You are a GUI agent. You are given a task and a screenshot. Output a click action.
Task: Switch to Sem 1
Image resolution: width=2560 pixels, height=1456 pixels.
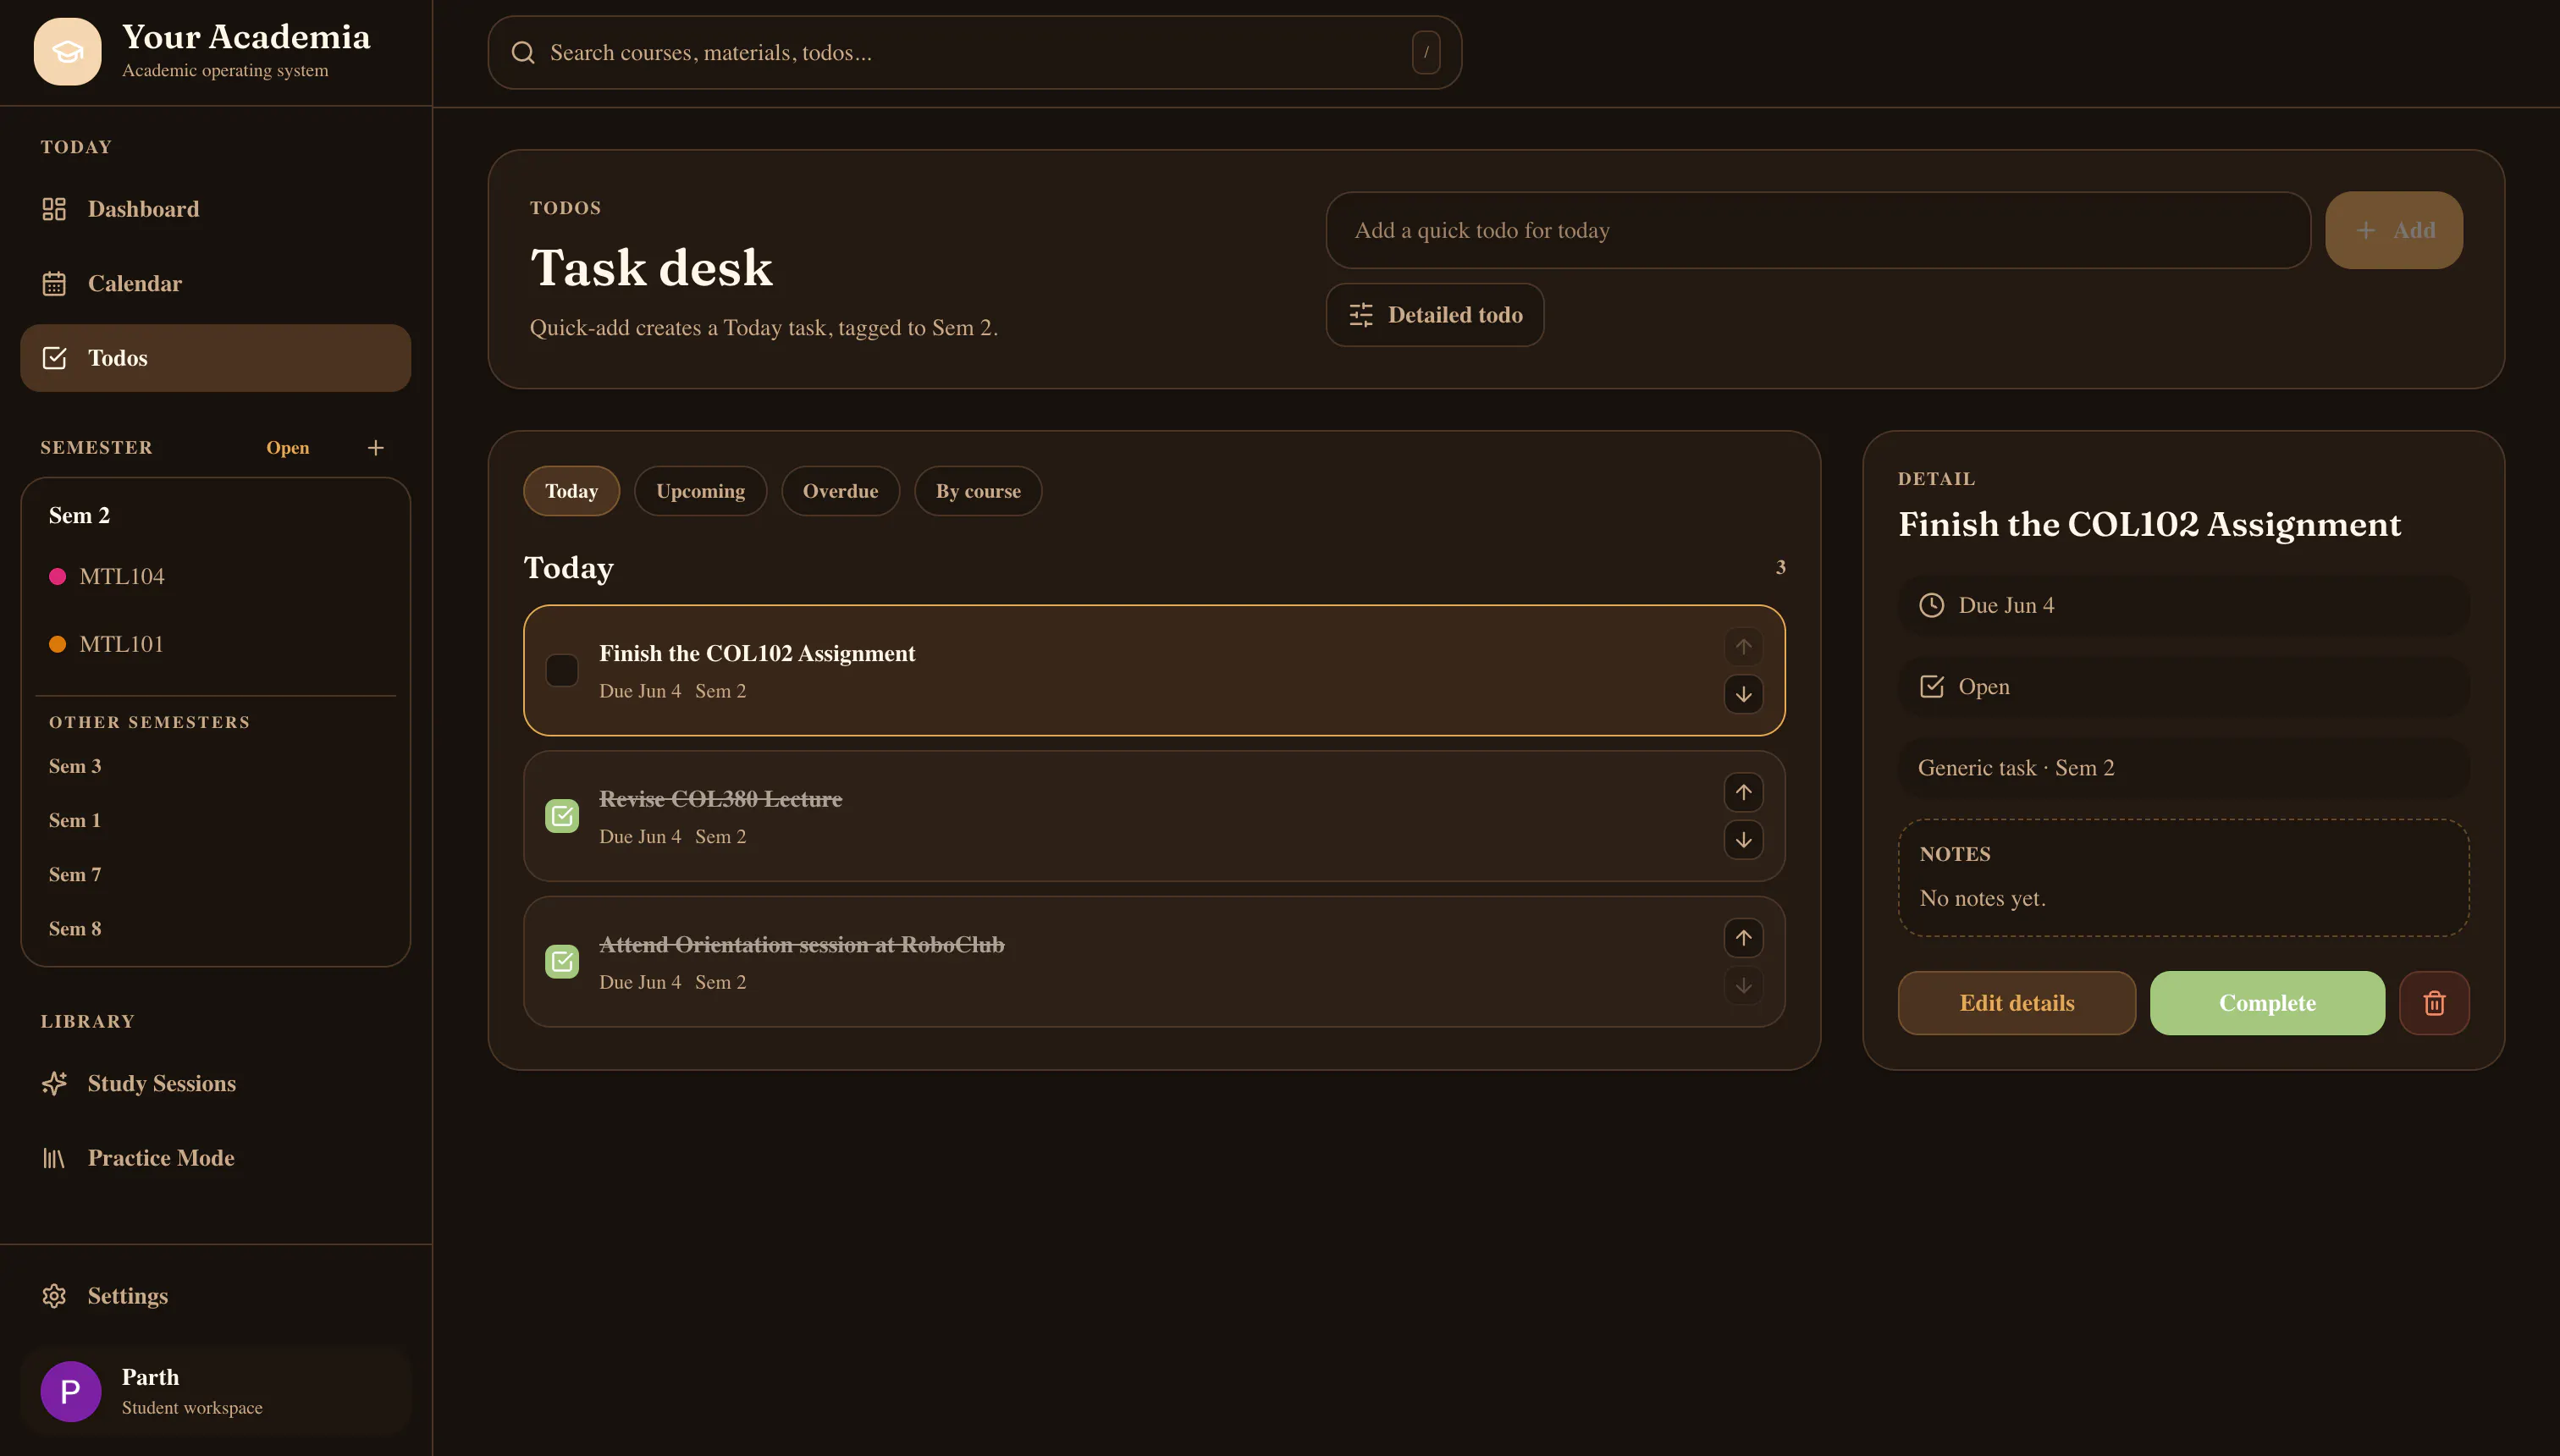pyautogui.click(x=75, y=820)
